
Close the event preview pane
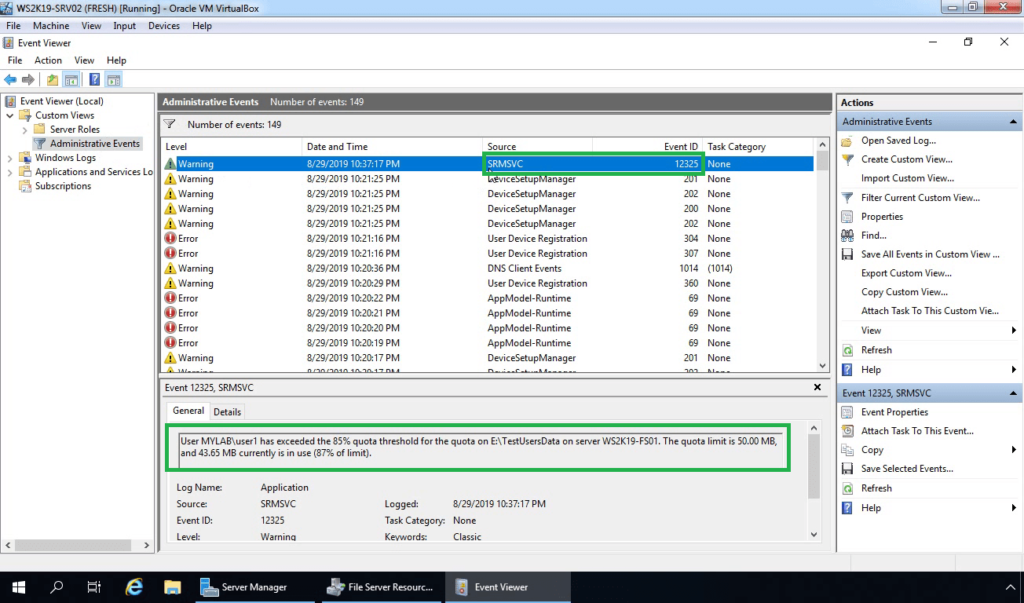[x=817, y=387]
